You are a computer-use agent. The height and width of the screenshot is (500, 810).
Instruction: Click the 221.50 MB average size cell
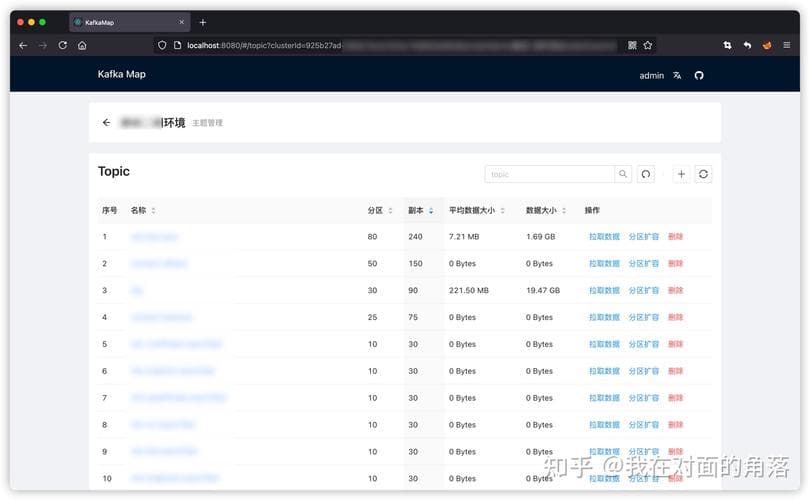point(469,290)
